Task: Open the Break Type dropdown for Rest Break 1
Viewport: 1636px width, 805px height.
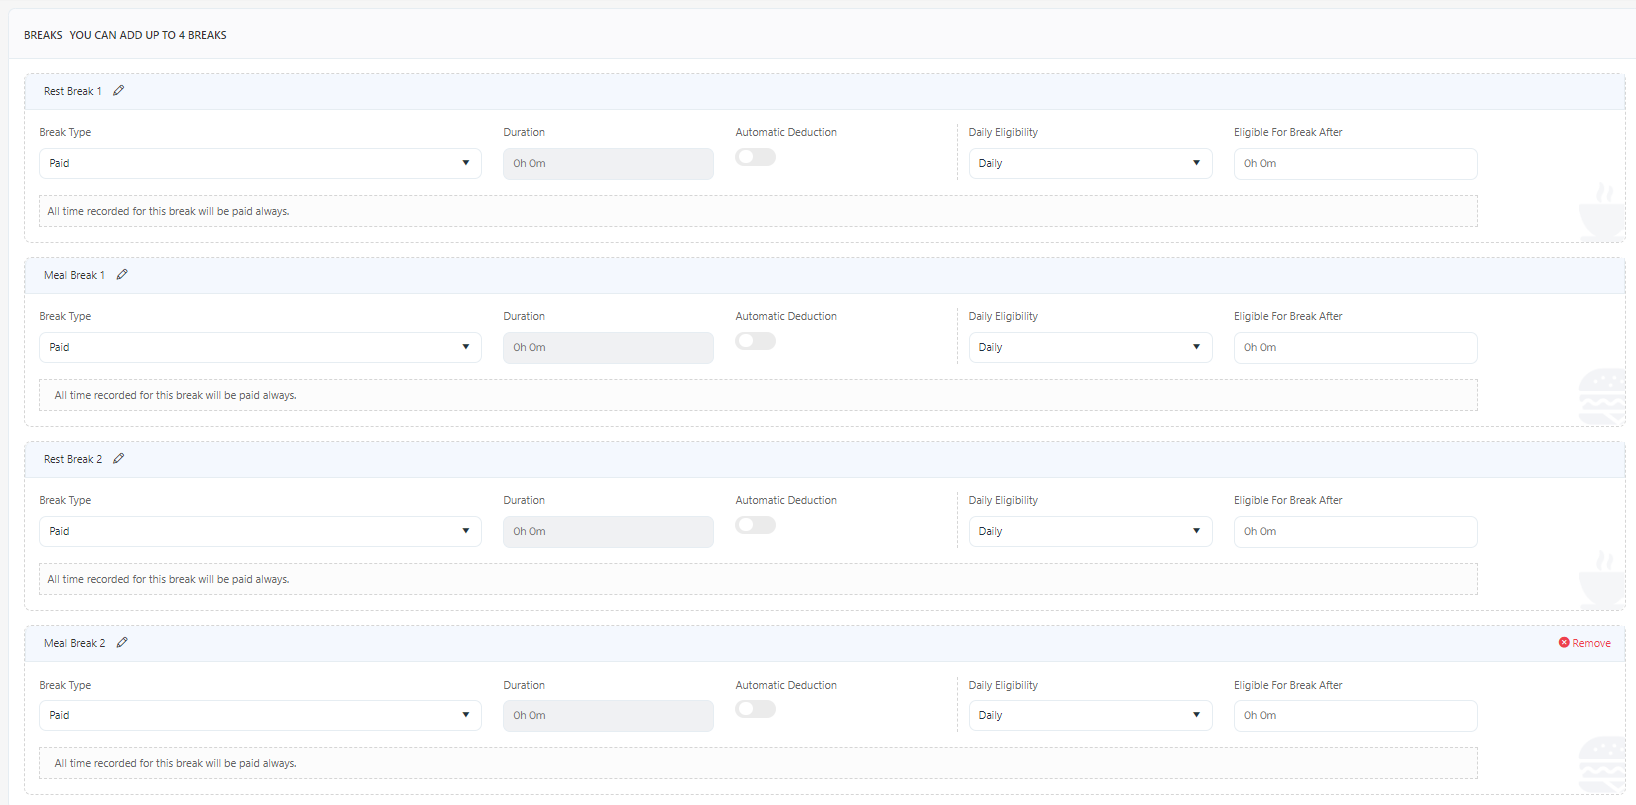Action: pos(260,164)
